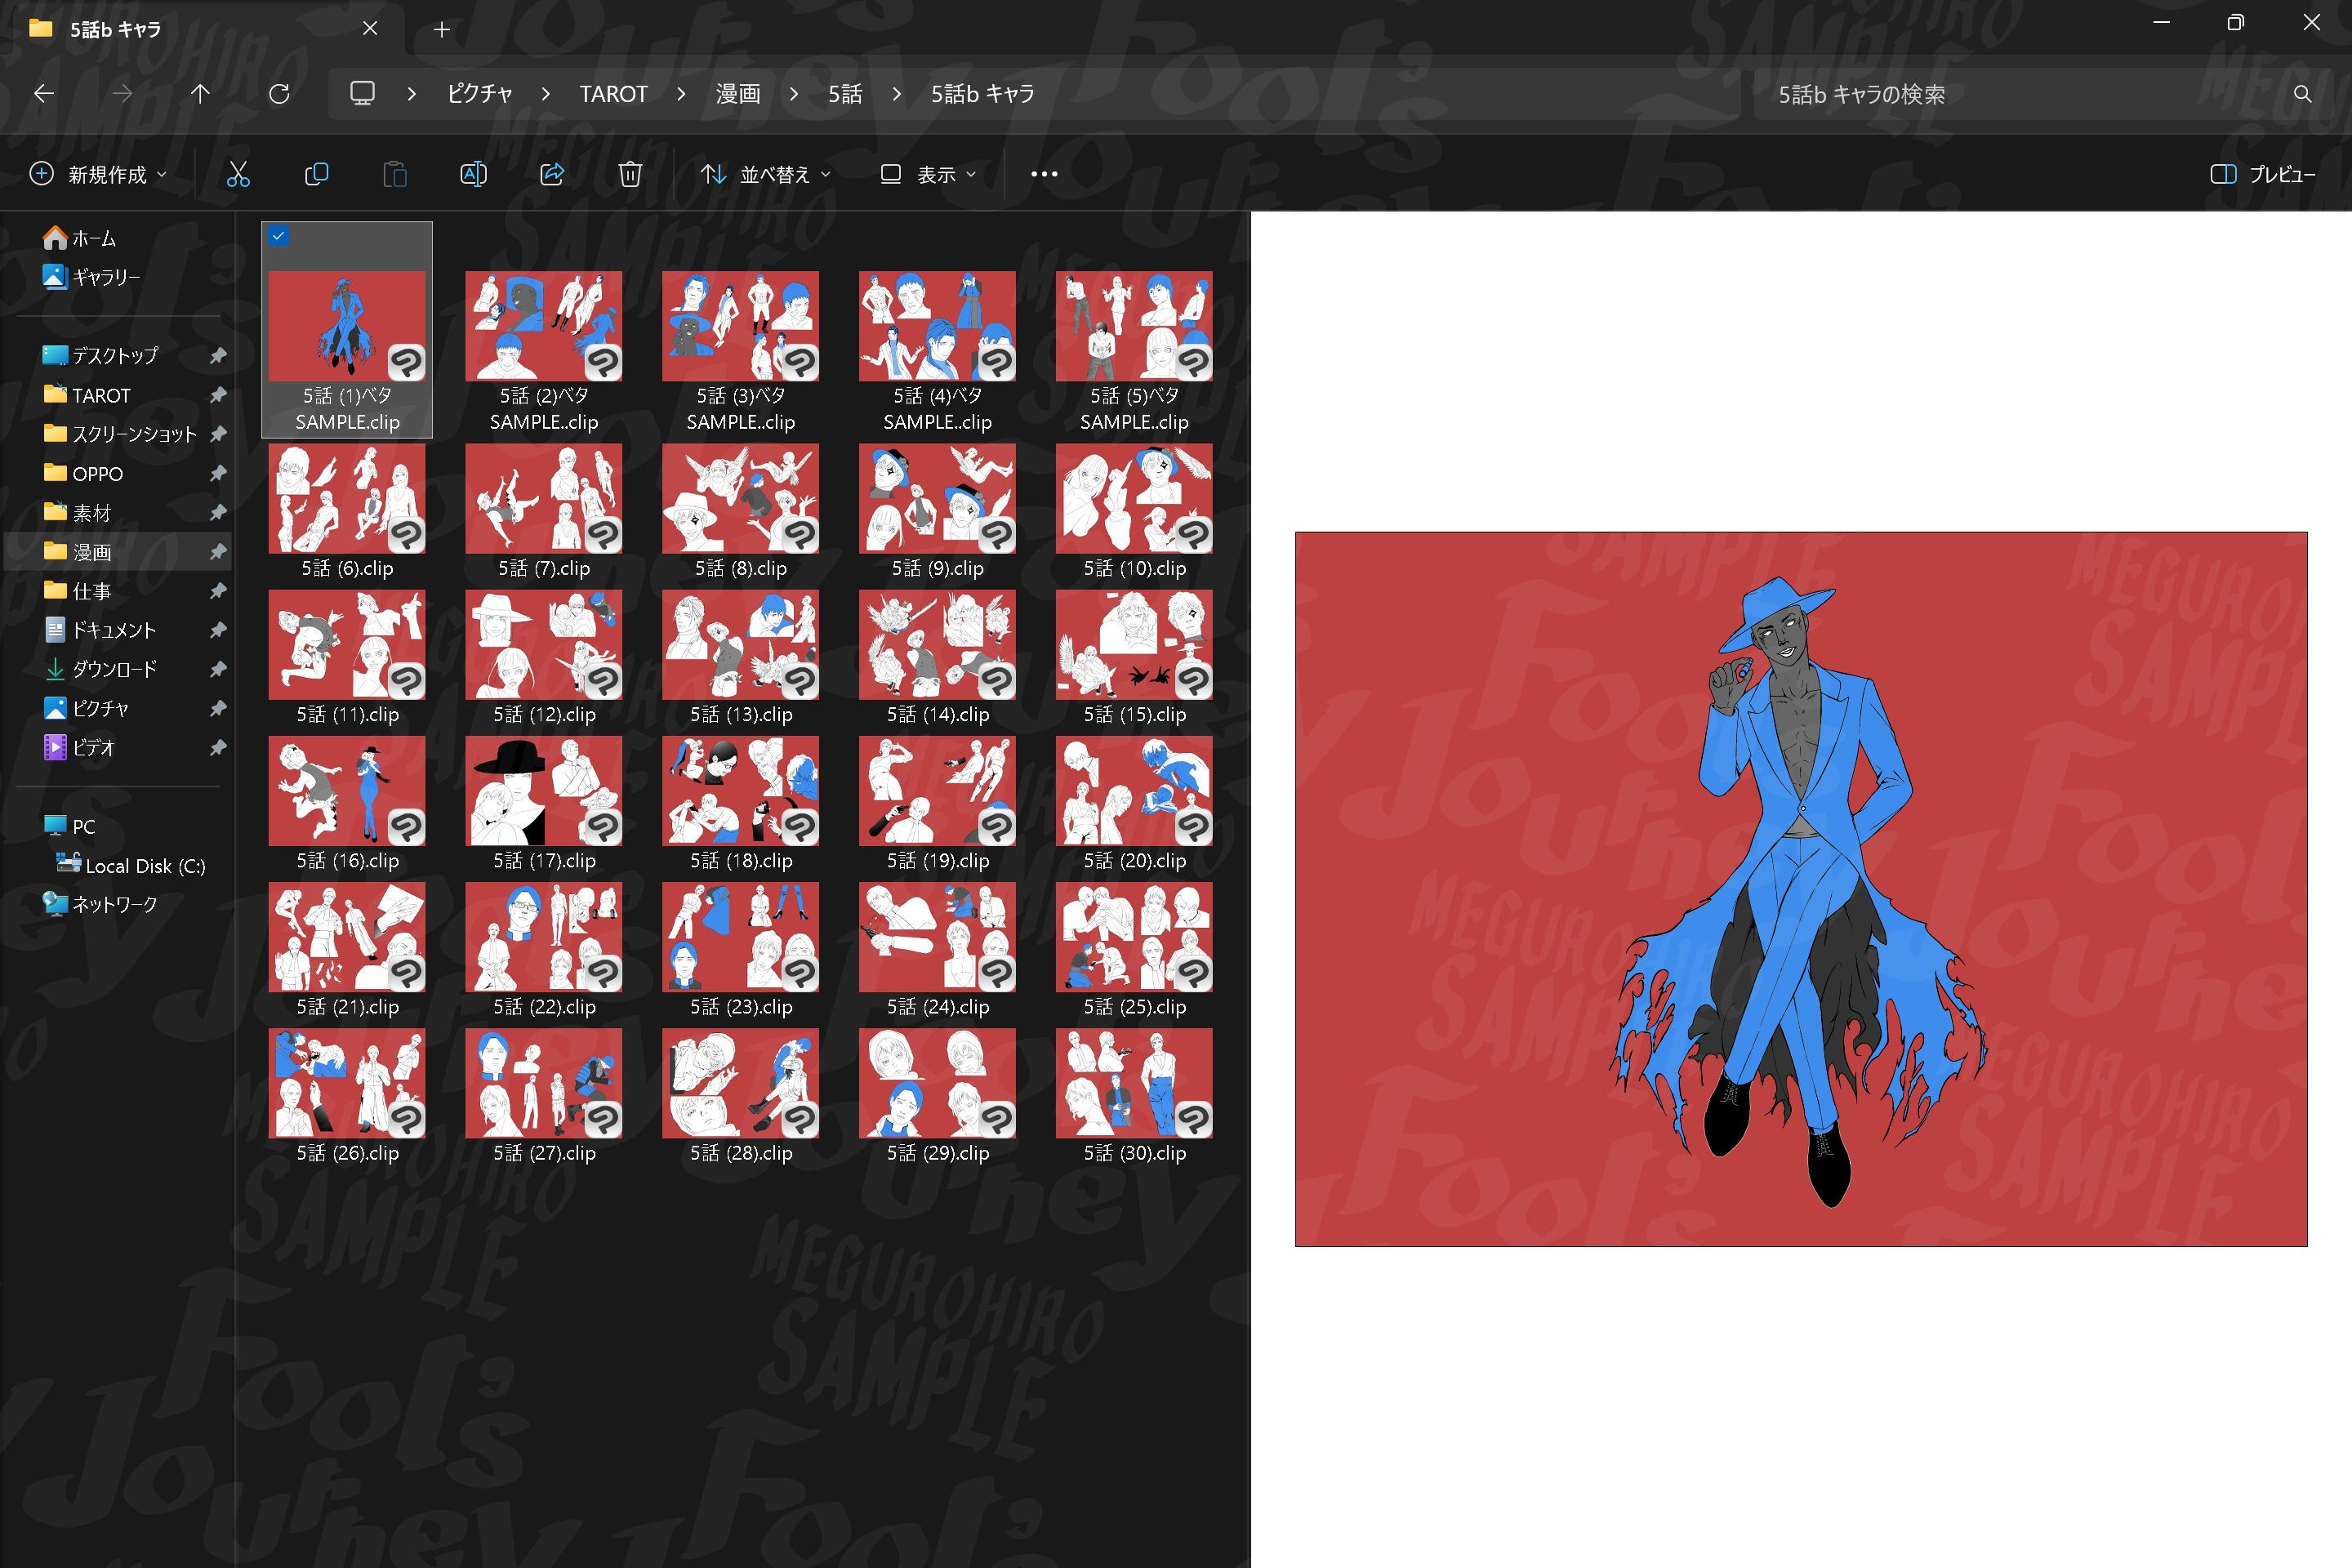Open the 並べ替え sort dropdown
The width and height of the screenshot is (2352, 1568).
[766, 175]
